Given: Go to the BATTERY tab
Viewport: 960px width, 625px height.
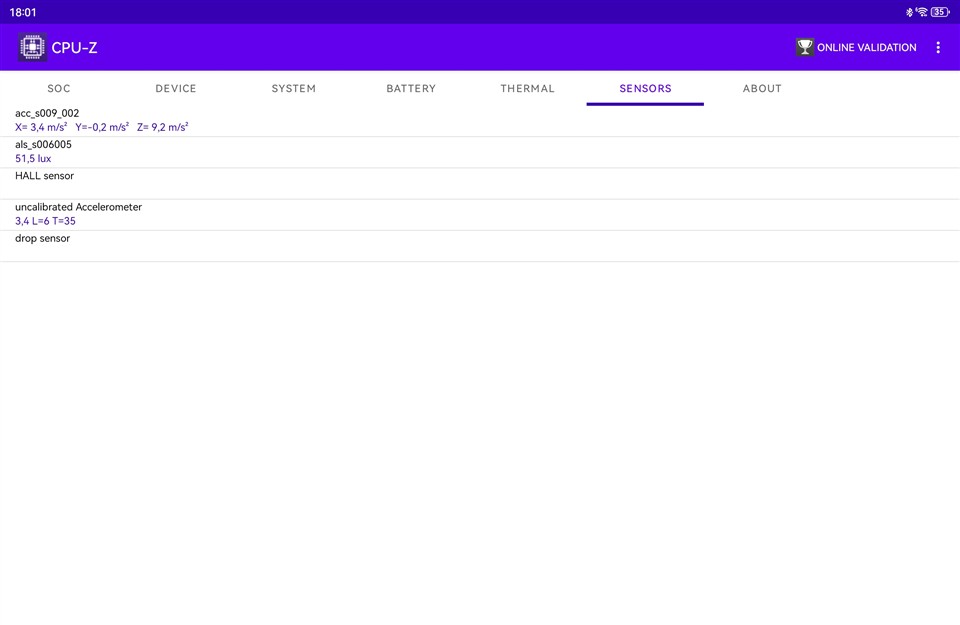Looking at the screenshot, I should tap(411, 89).
